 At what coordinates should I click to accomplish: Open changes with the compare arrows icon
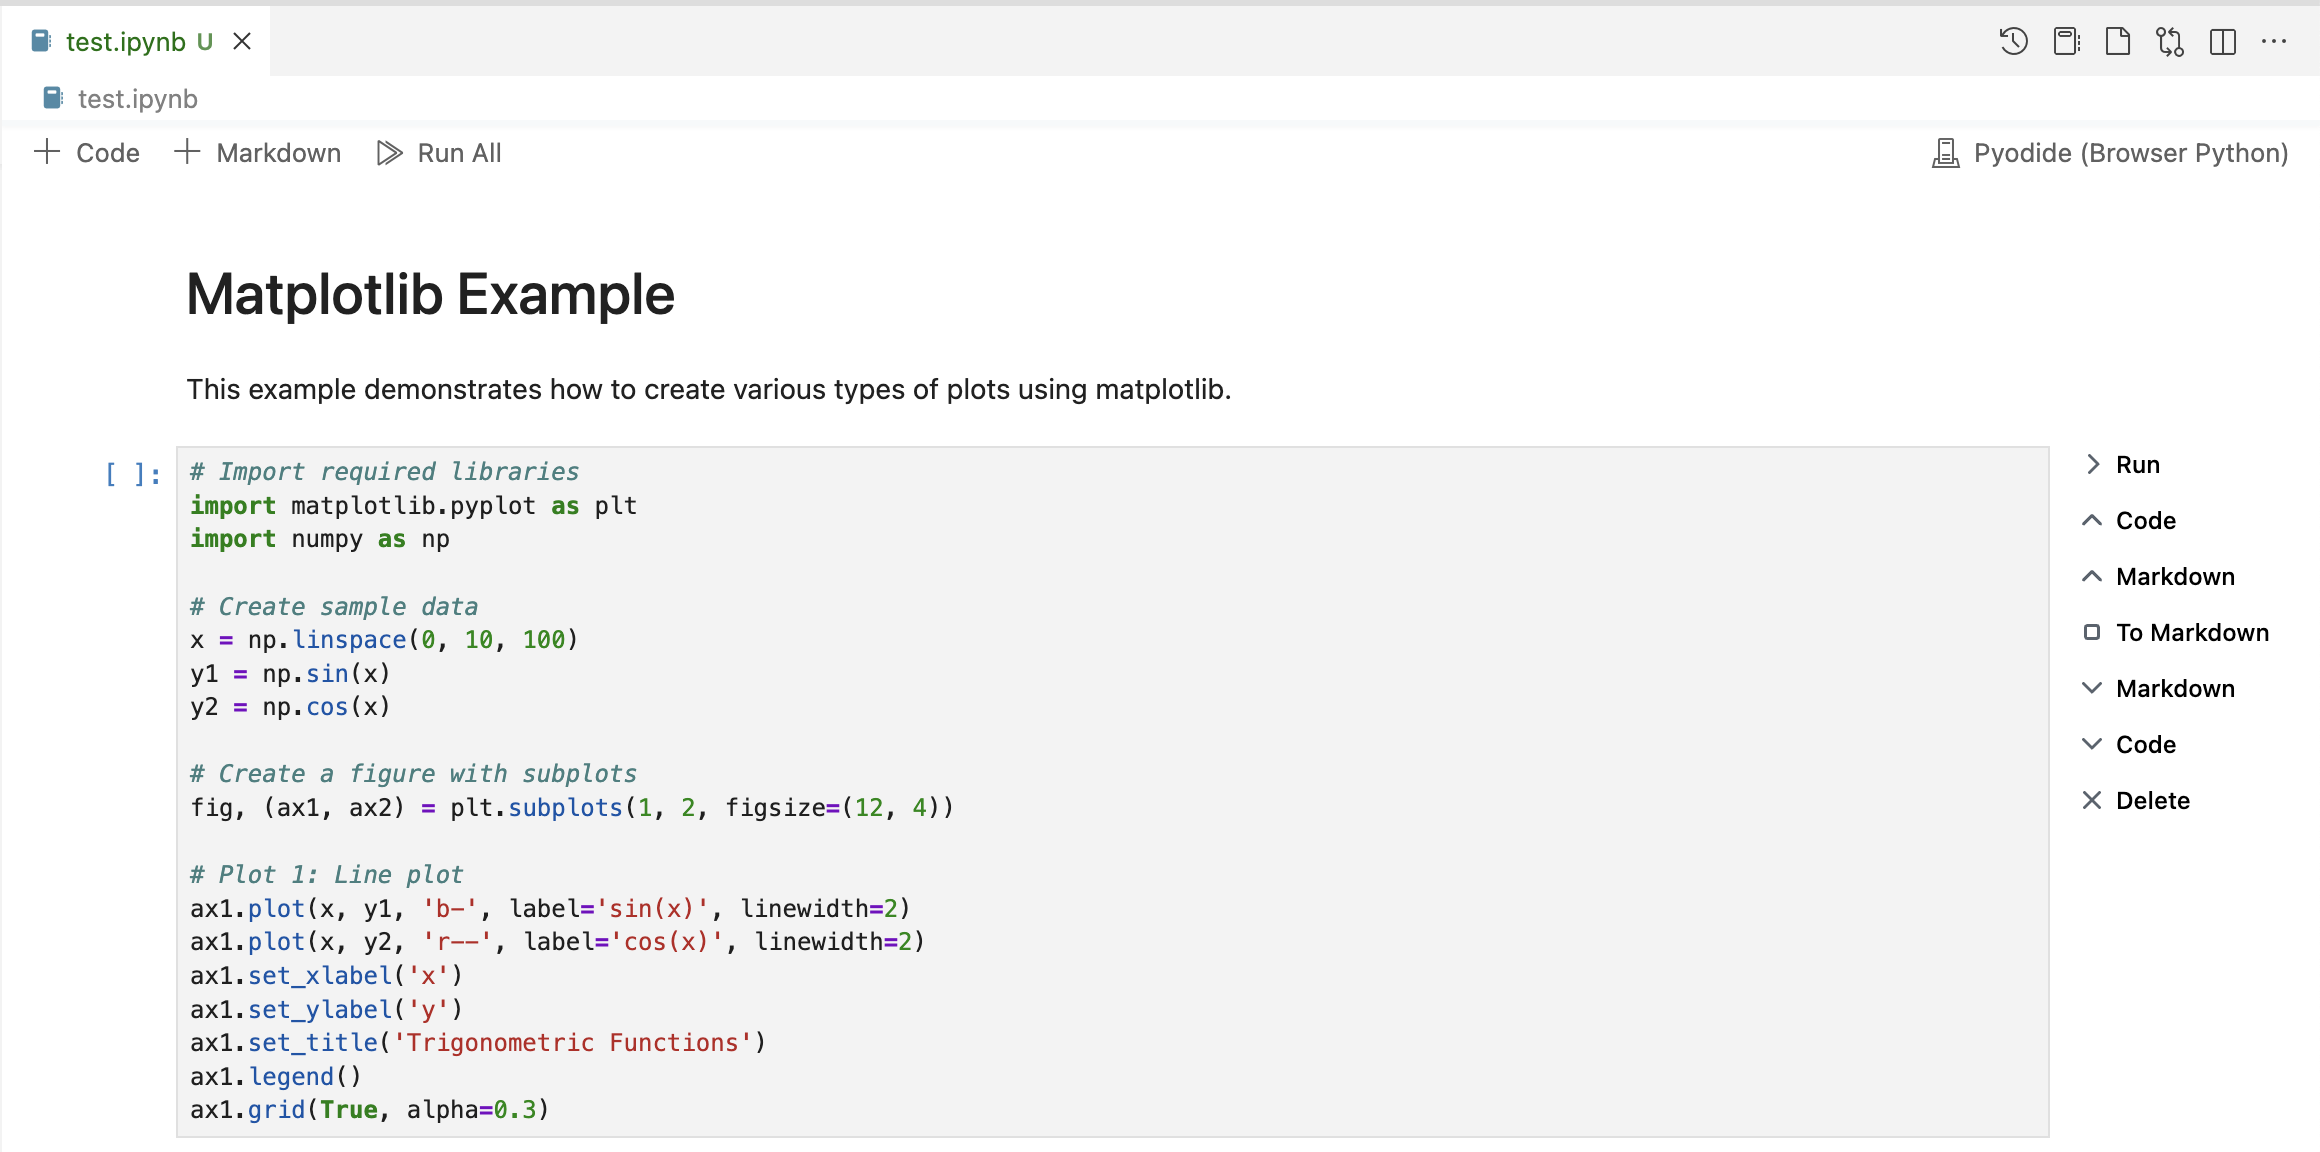pos(2169,41)
